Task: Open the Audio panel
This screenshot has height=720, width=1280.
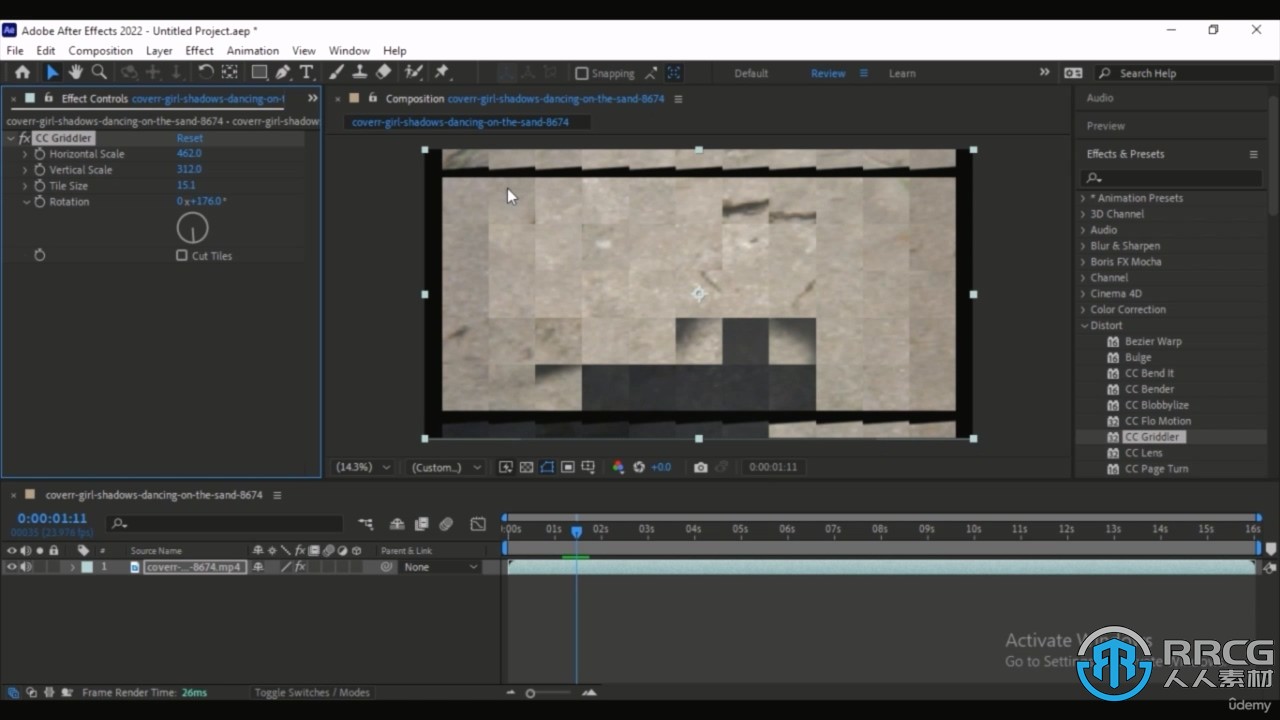Action: click(1100, 98)
